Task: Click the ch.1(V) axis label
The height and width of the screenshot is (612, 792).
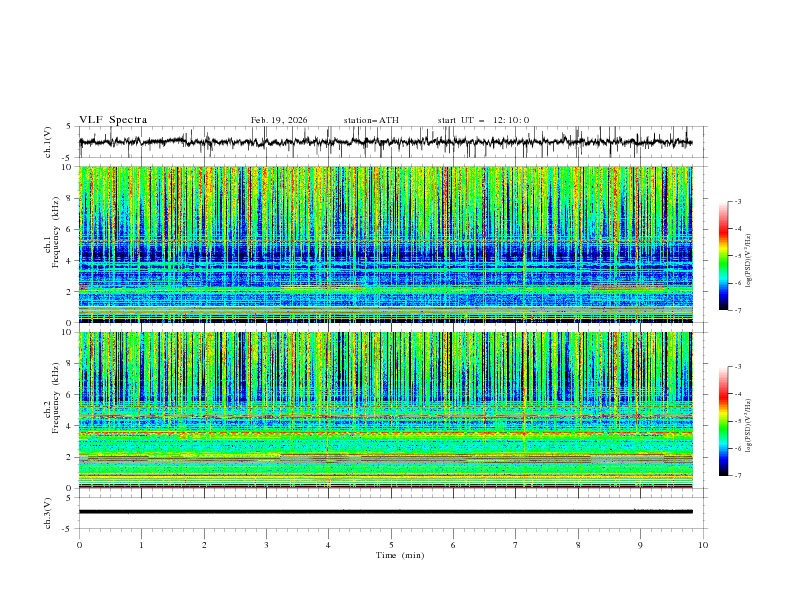Action: pos(49,142)
